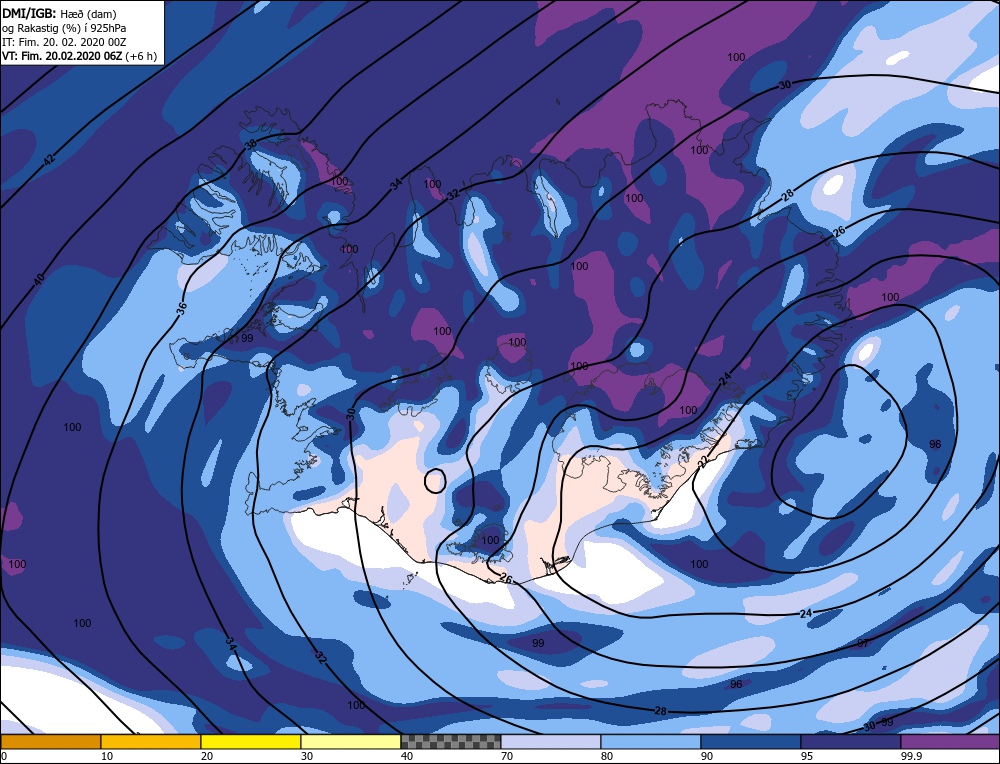The image size is (1000, 764).
Task: Click the '(+6 h)' forecast offset text
Action: point(141,56)
